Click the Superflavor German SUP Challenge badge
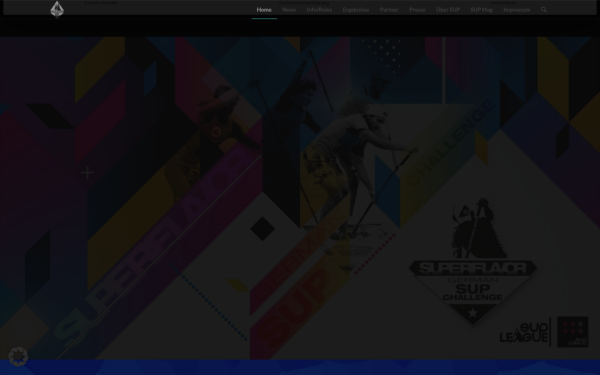 [473, 262]
